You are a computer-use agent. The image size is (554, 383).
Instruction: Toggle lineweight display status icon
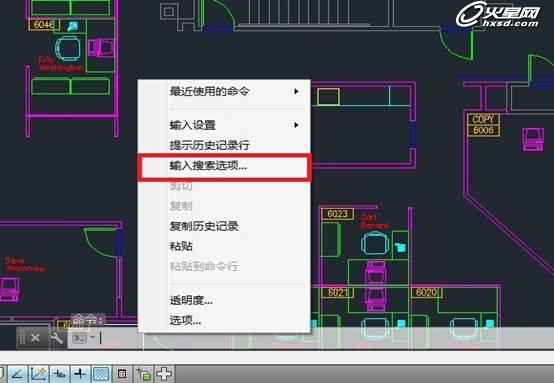[80, 374]
